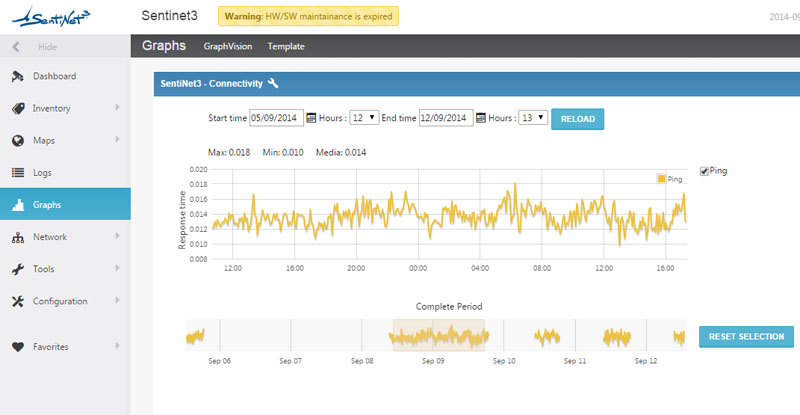The width and height of the screenshot is (800, 415).
Task: Click the Graphs header title
Action: click(164, 46)
